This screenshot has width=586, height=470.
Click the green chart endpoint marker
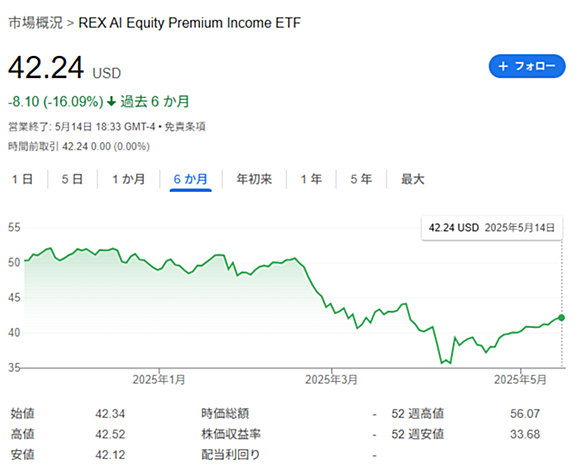coord(561,318)
